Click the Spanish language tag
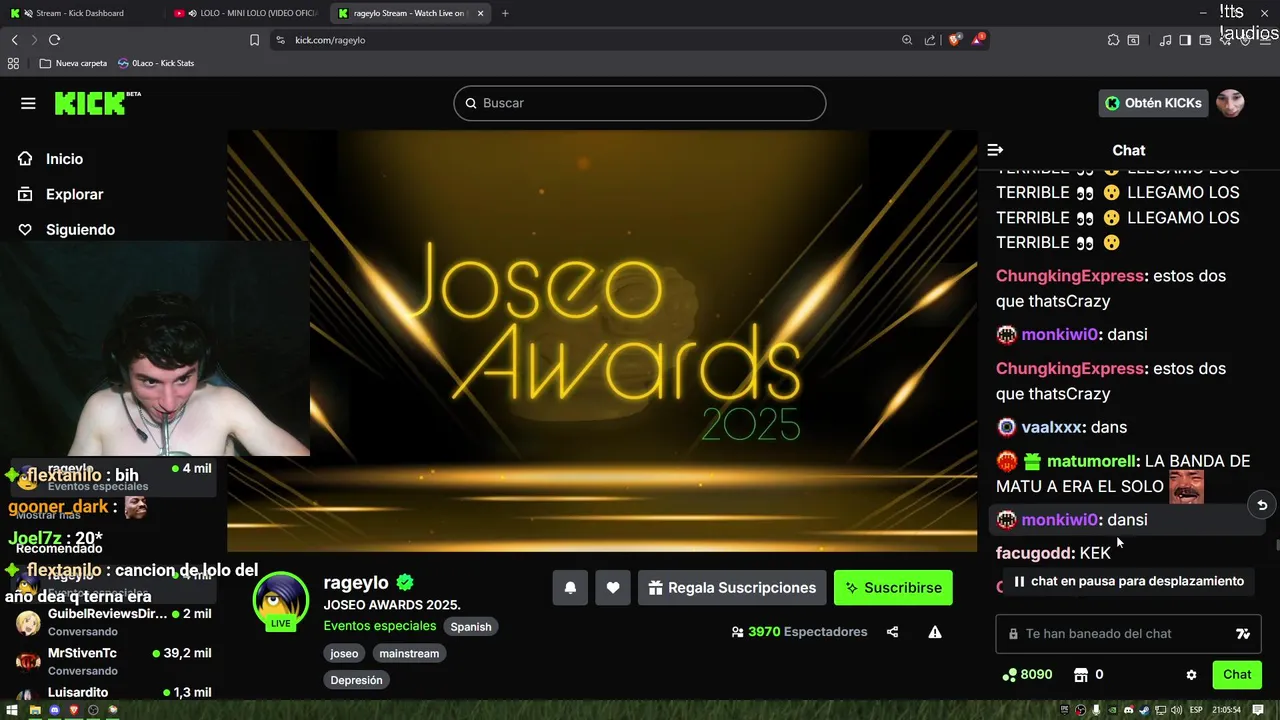Screen dimensions: 1280x720 pos(471,627)
